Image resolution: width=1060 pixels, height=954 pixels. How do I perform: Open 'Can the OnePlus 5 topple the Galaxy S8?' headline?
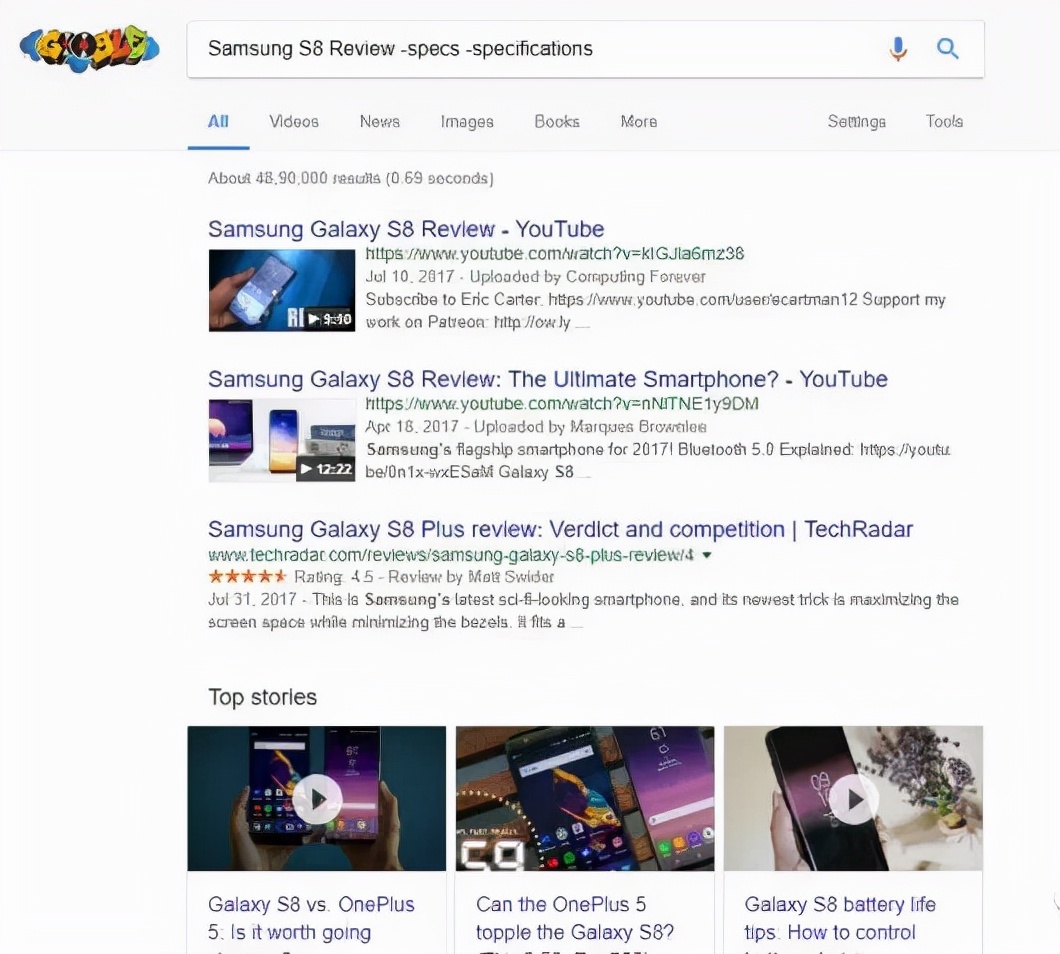point(575,919)
